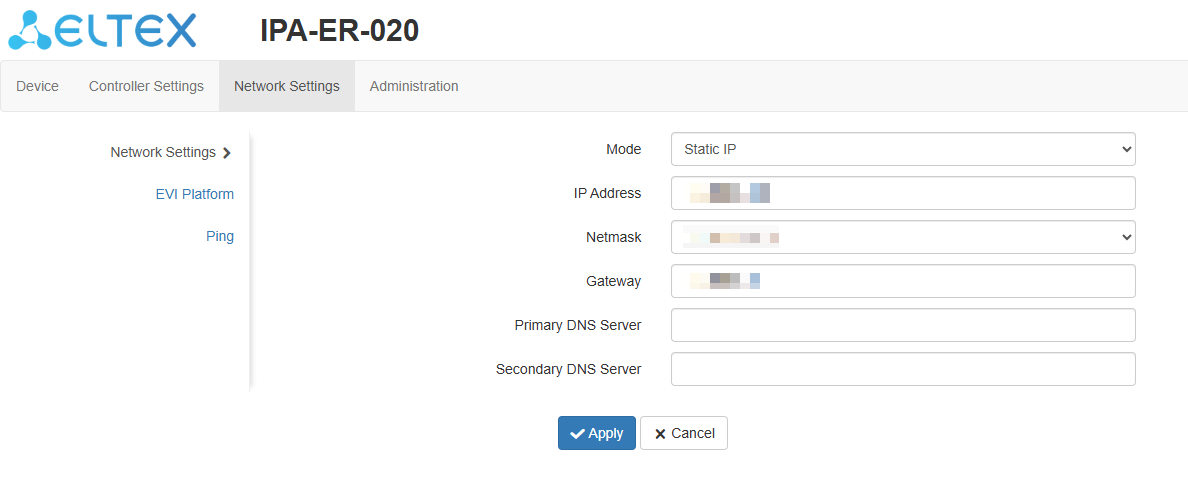
Task: Click the Secondary DNS Server input box
Action: coord(903,369)
